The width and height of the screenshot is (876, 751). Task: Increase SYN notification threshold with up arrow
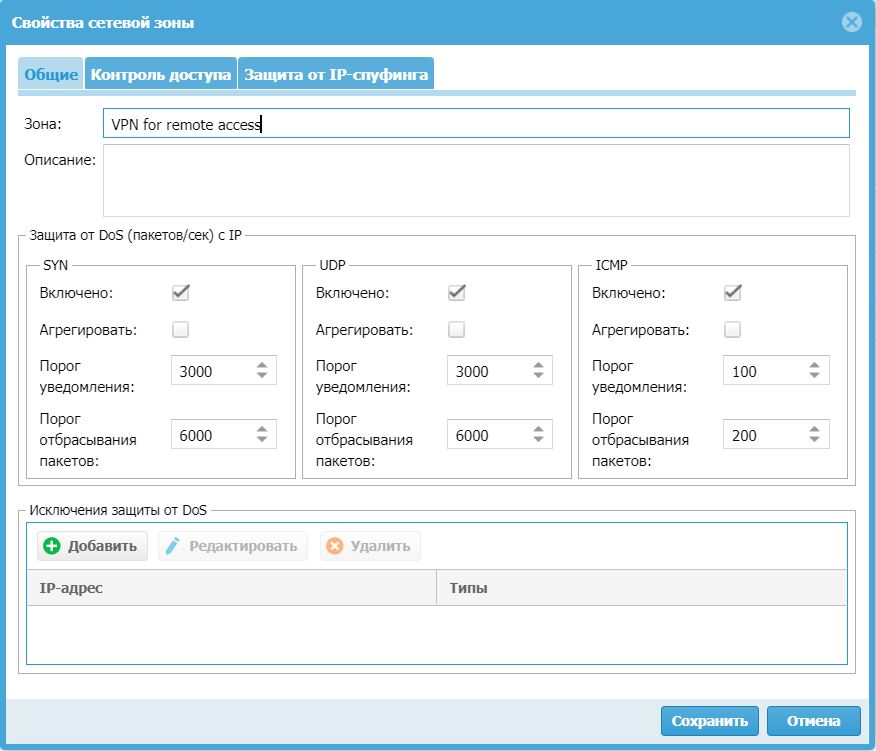tap(262, 365)
